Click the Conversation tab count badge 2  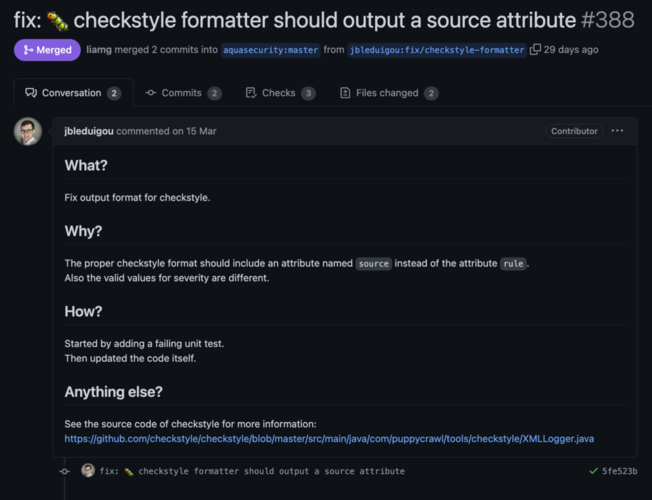(114, 93)
